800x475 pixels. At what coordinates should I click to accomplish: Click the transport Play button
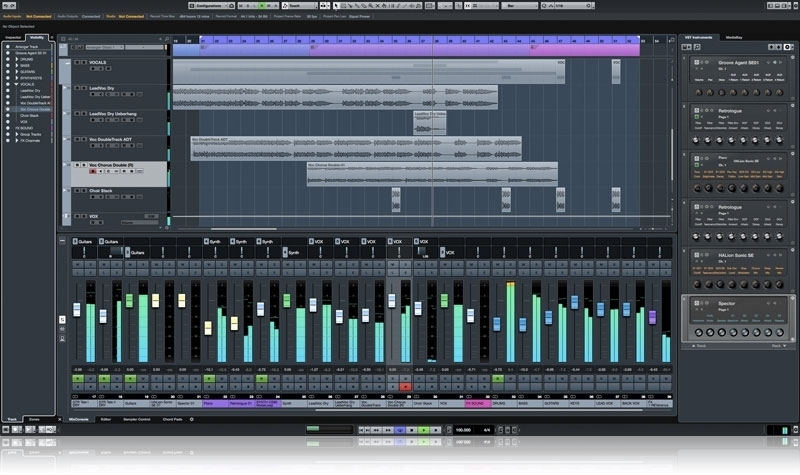424,430
